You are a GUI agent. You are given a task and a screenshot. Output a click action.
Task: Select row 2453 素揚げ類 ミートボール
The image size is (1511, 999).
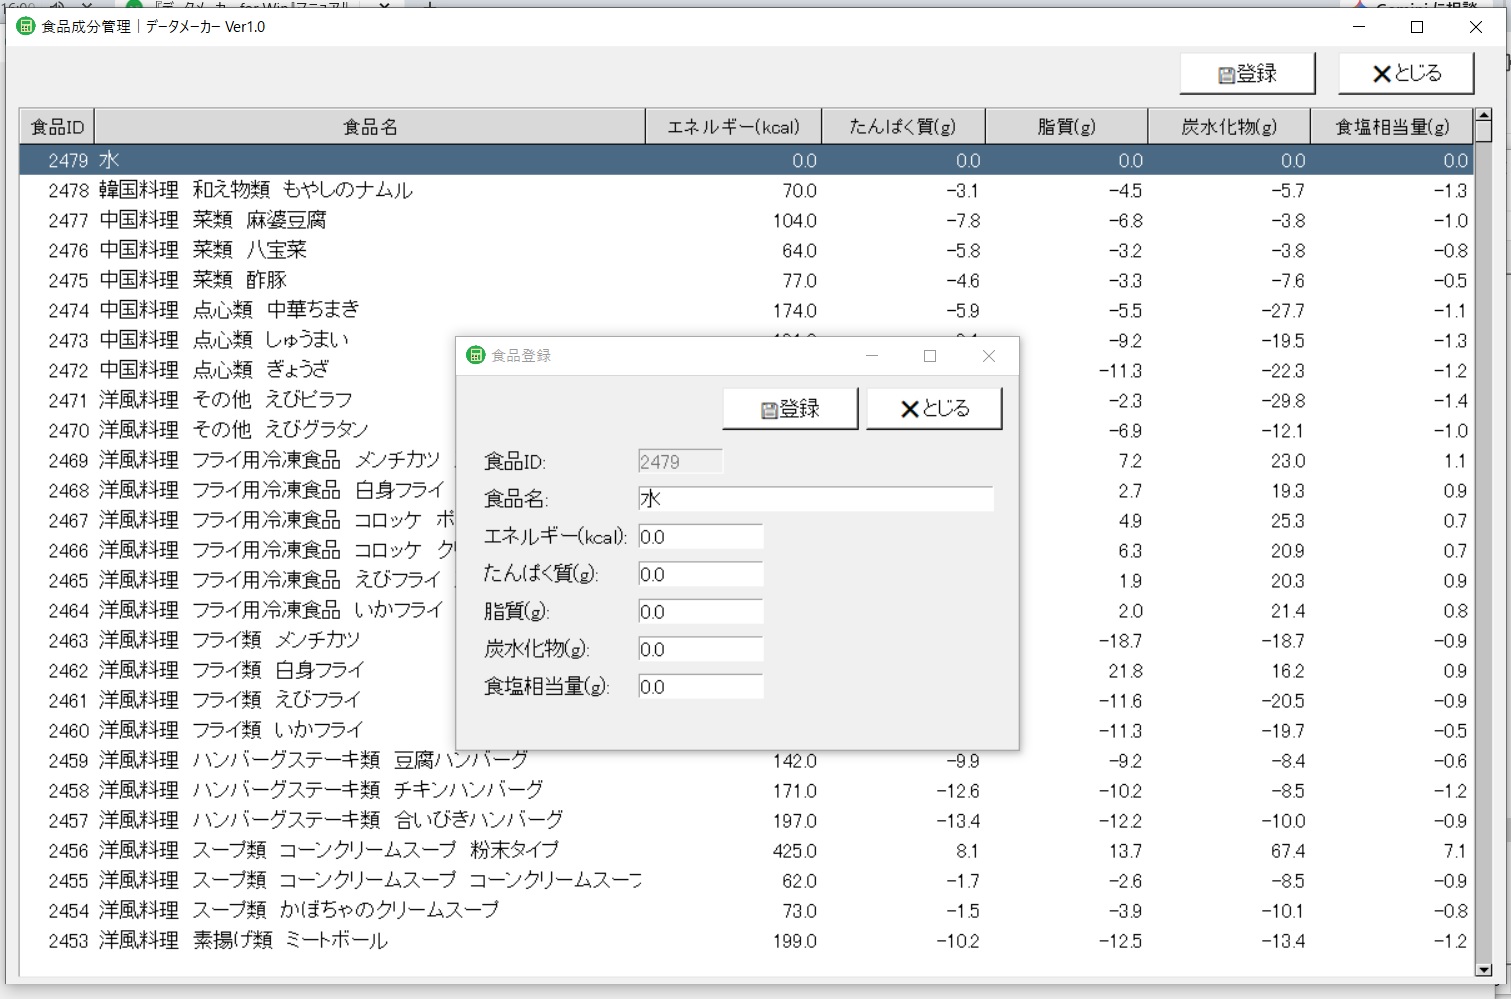pyautogui.click(x=746, y=941)
